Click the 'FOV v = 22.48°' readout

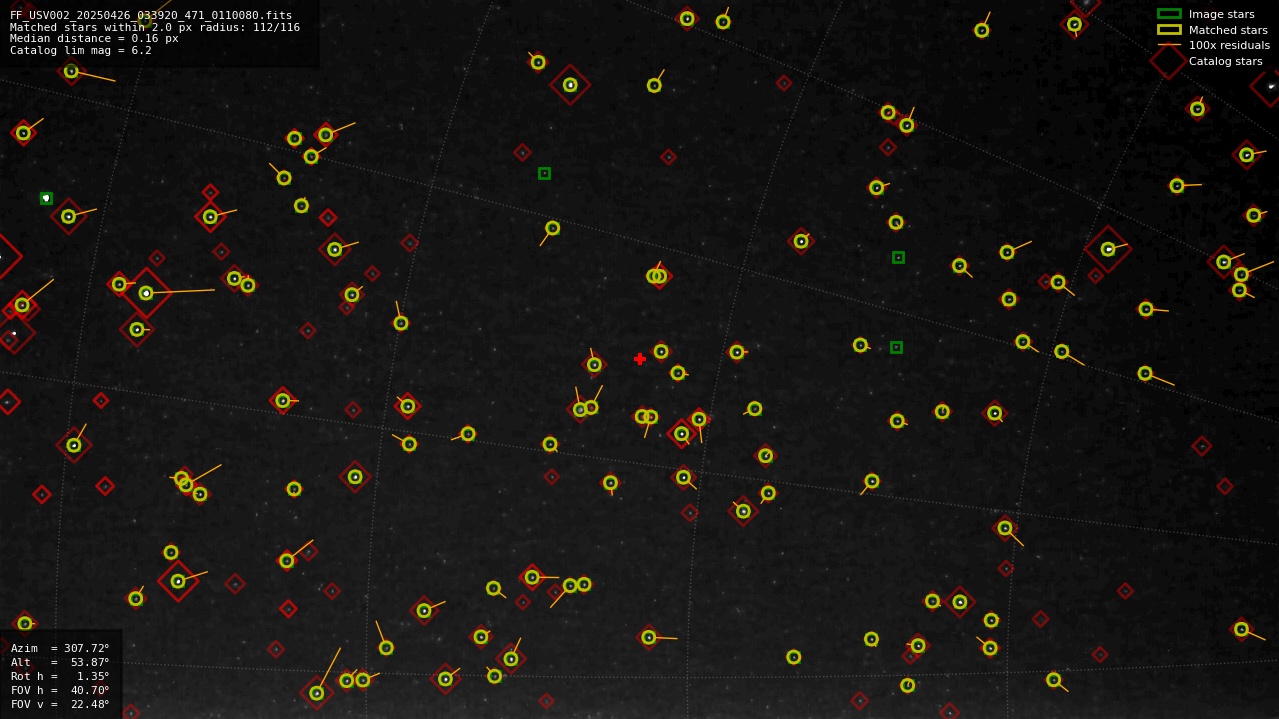click(x=60, y=704)
